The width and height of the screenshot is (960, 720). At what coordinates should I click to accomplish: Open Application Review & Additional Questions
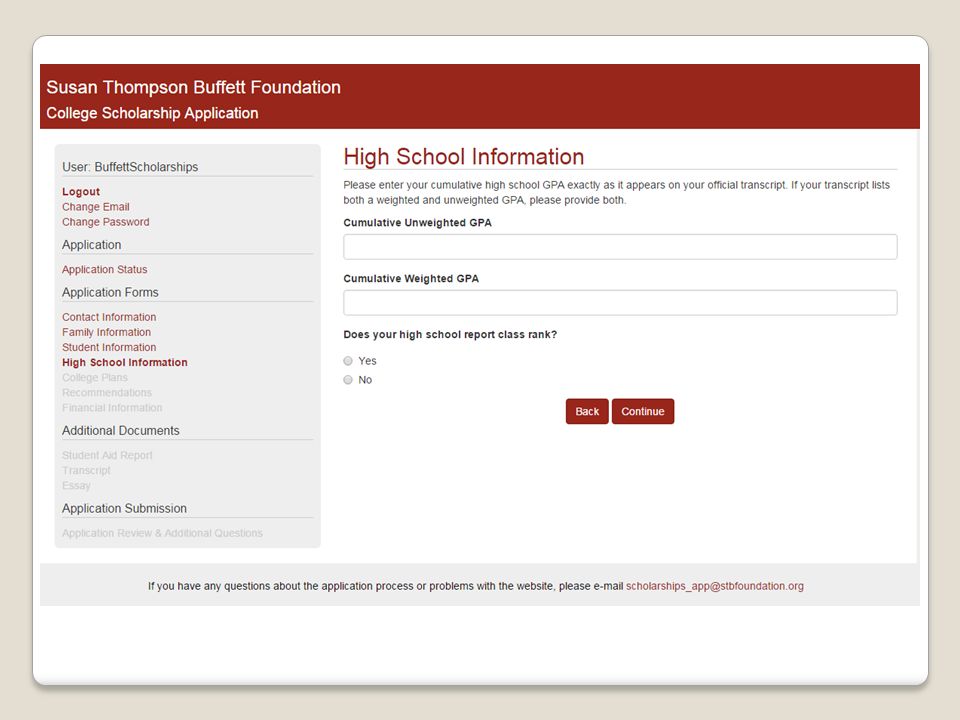[x=162, y=533]
